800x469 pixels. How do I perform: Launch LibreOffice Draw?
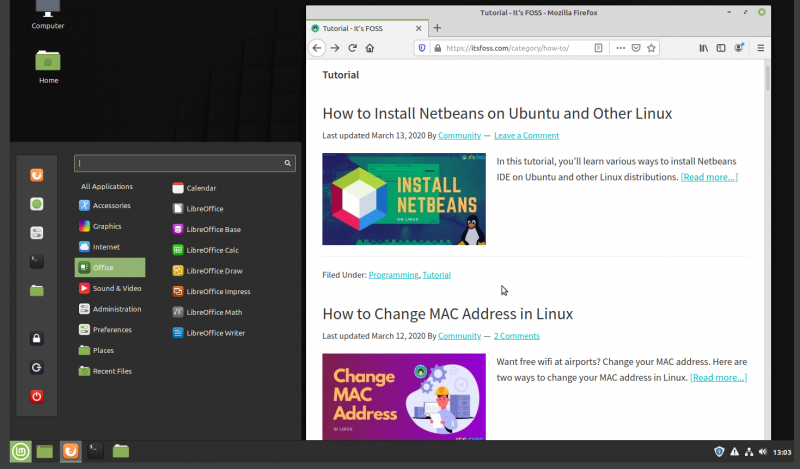pyautogui.click(x=207, y=271)
